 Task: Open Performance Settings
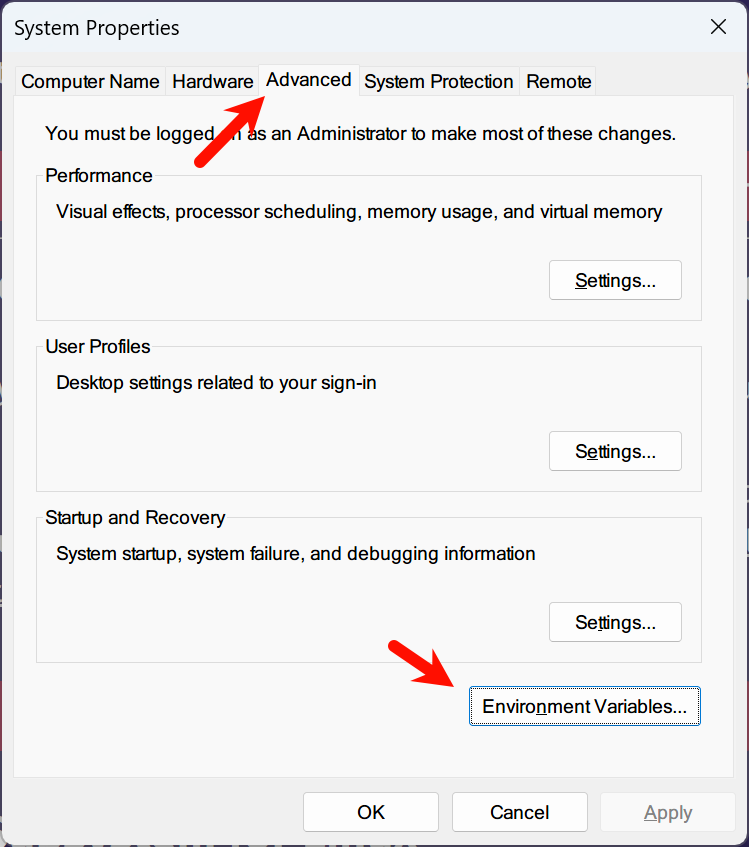[615, 281]
